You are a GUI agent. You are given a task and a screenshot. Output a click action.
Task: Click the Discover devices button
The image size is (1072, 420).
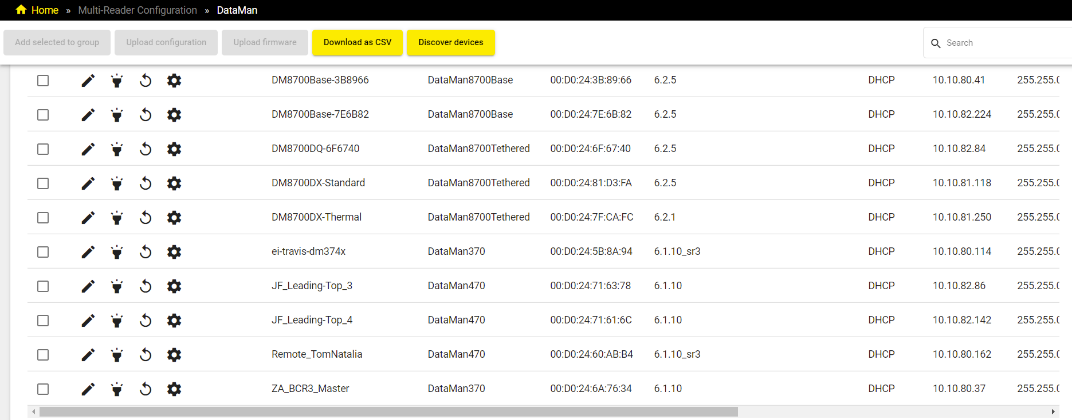[x=450, y=43]
